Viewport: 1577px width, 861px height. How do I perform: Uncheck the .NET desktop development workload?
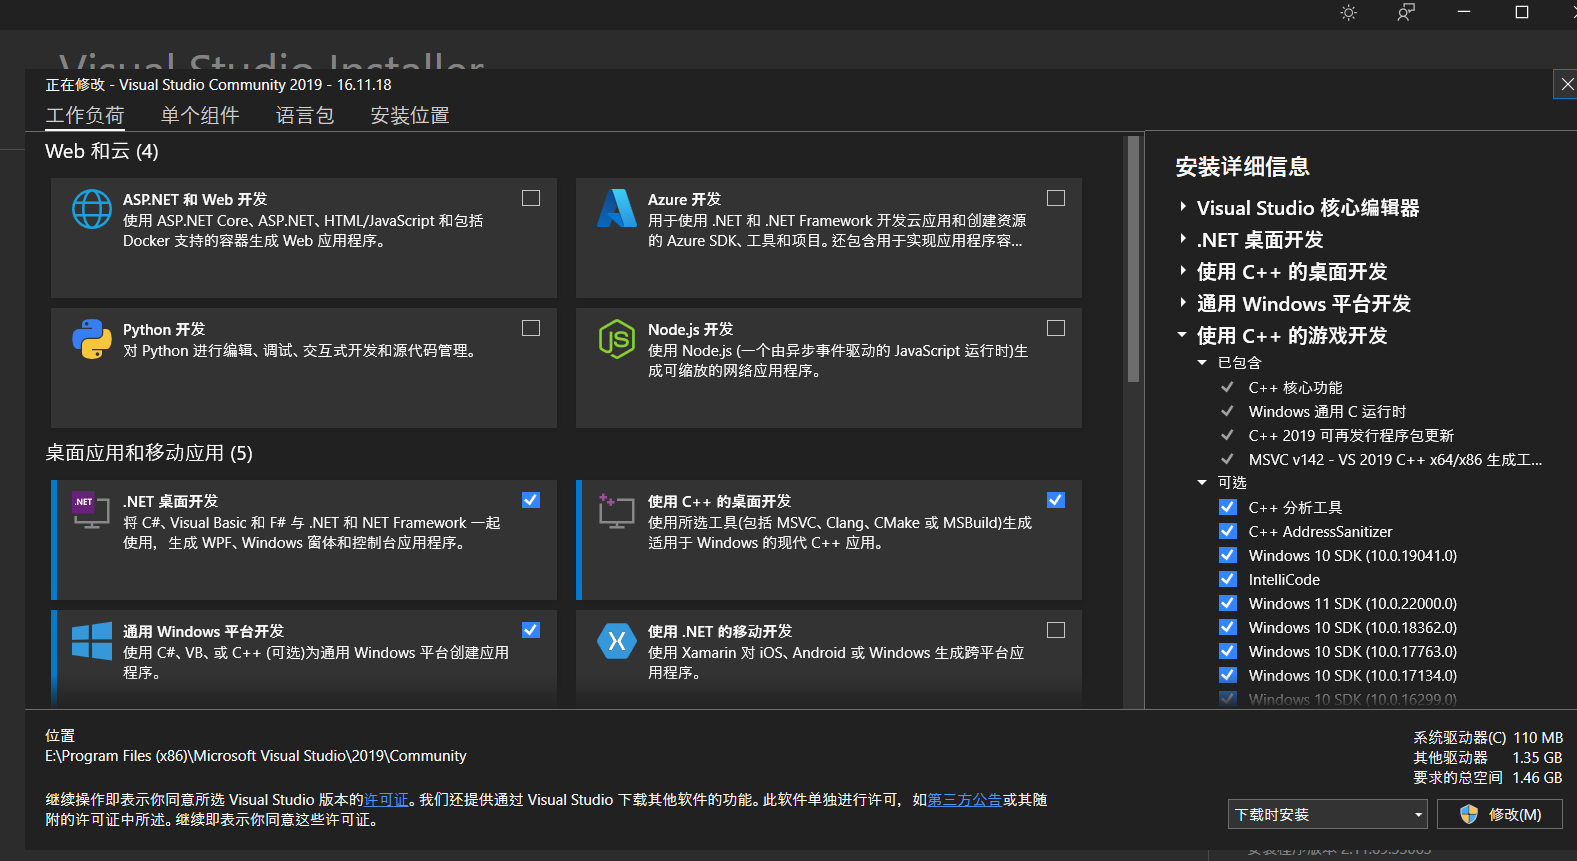pos(531,500)
